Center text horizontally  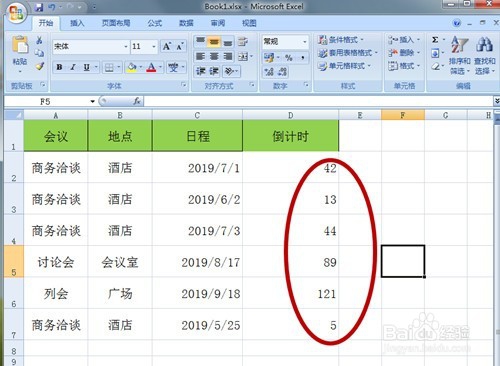click(214, 56)
